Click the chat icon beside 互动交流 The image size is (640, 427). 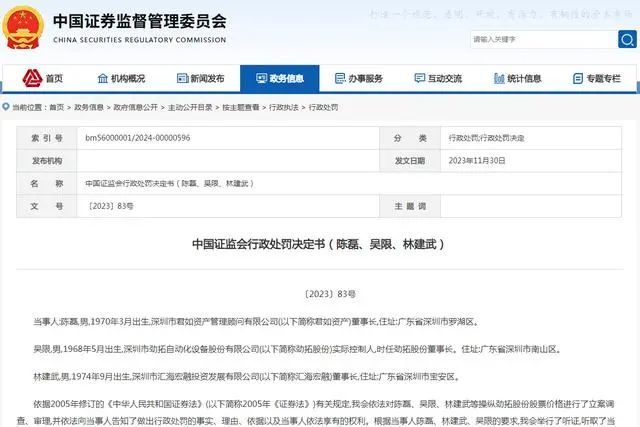click(x=419, y=78)
